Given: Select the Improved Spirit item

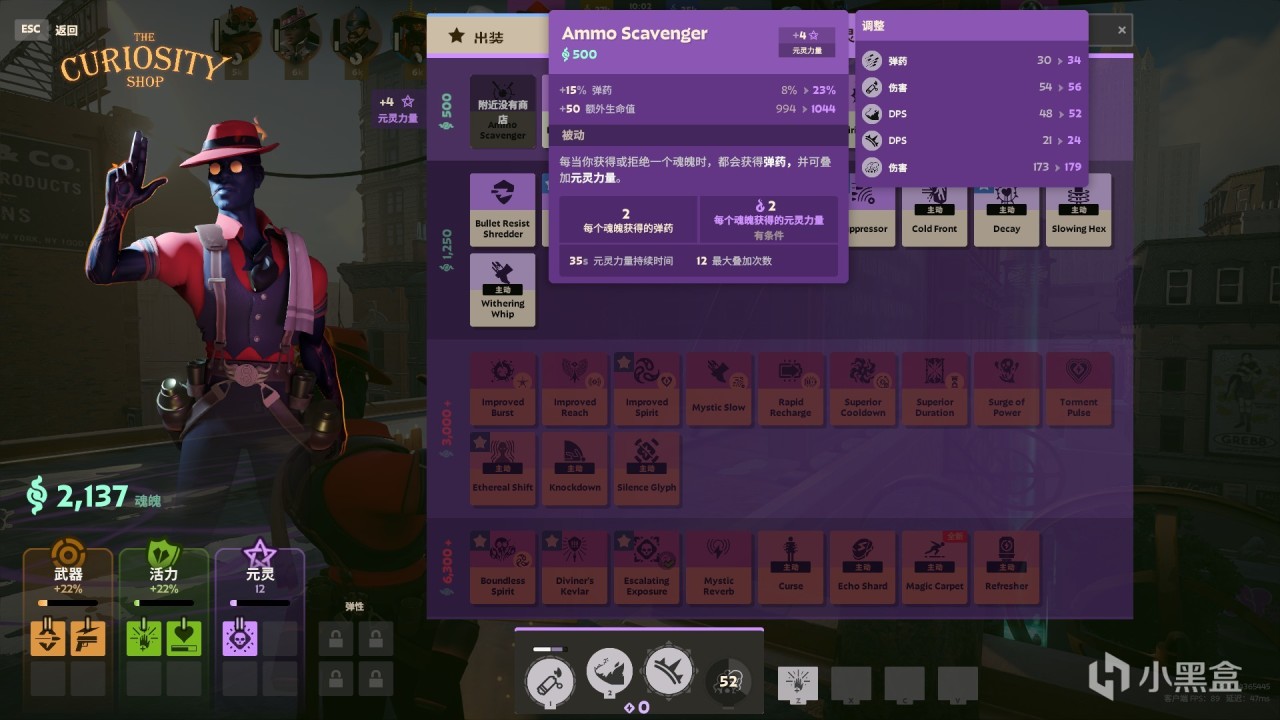Looking at the screenshot, I should (x=647, y=388).
